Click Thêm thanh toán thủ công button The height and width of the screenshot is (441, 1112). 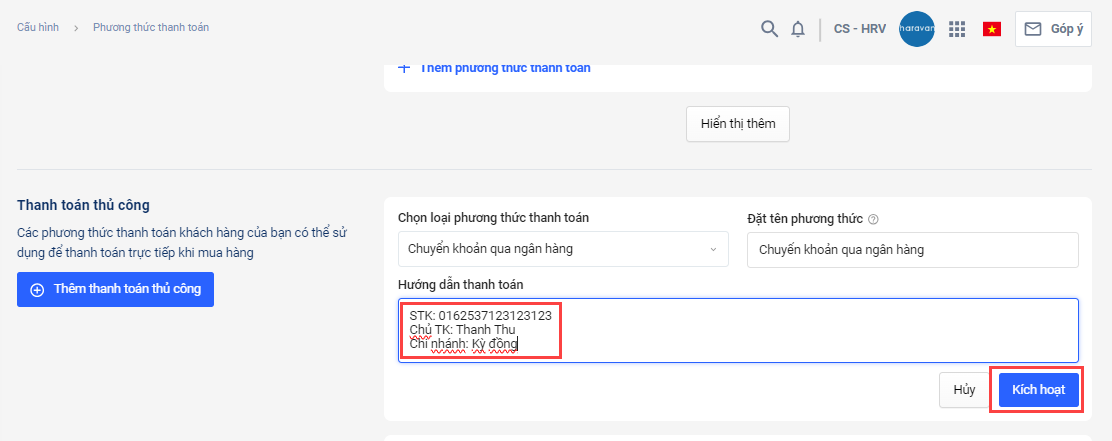tap(115, 290)
